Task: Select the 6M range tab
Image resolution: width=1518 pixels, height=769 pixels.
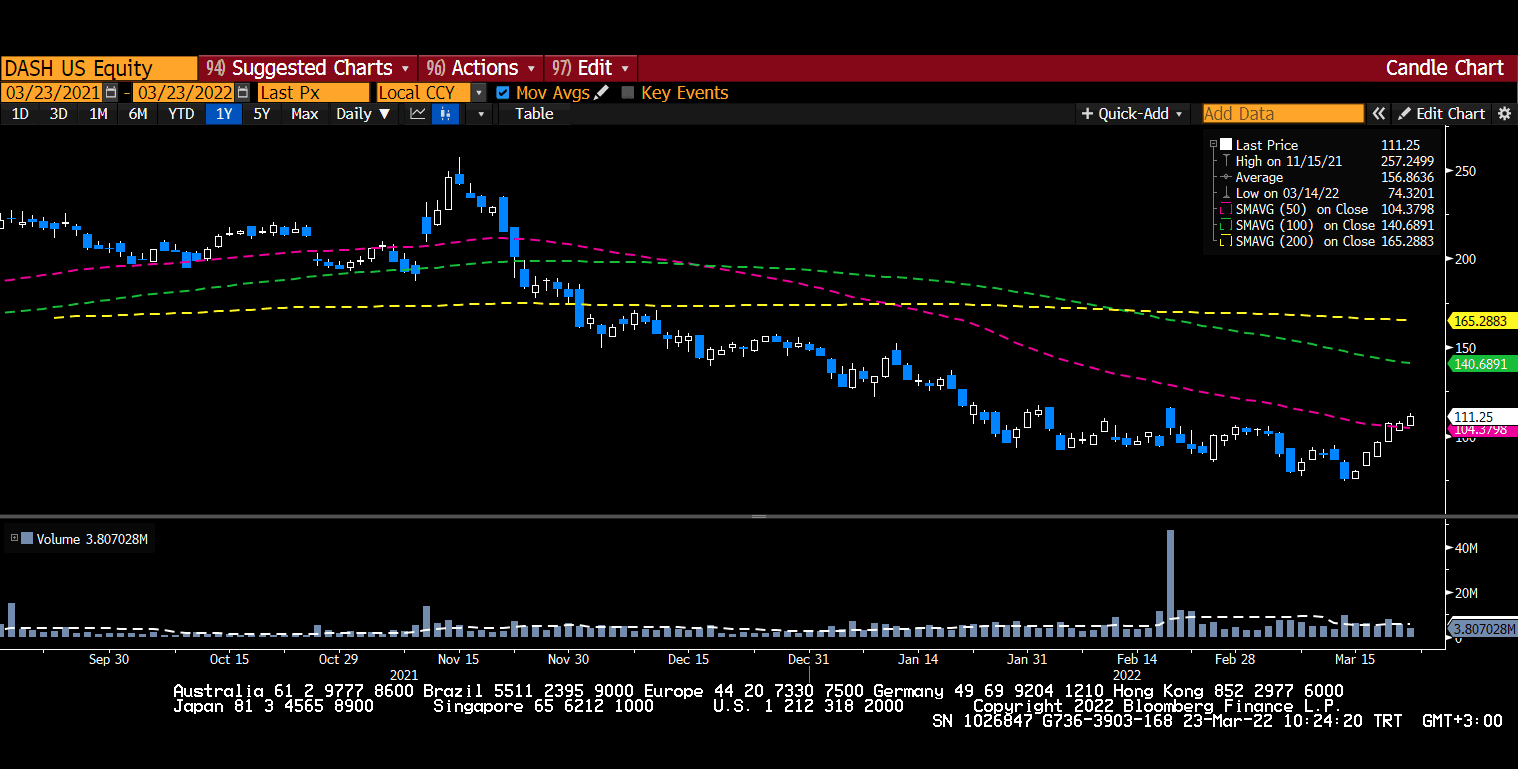Action: click(138, 114)
